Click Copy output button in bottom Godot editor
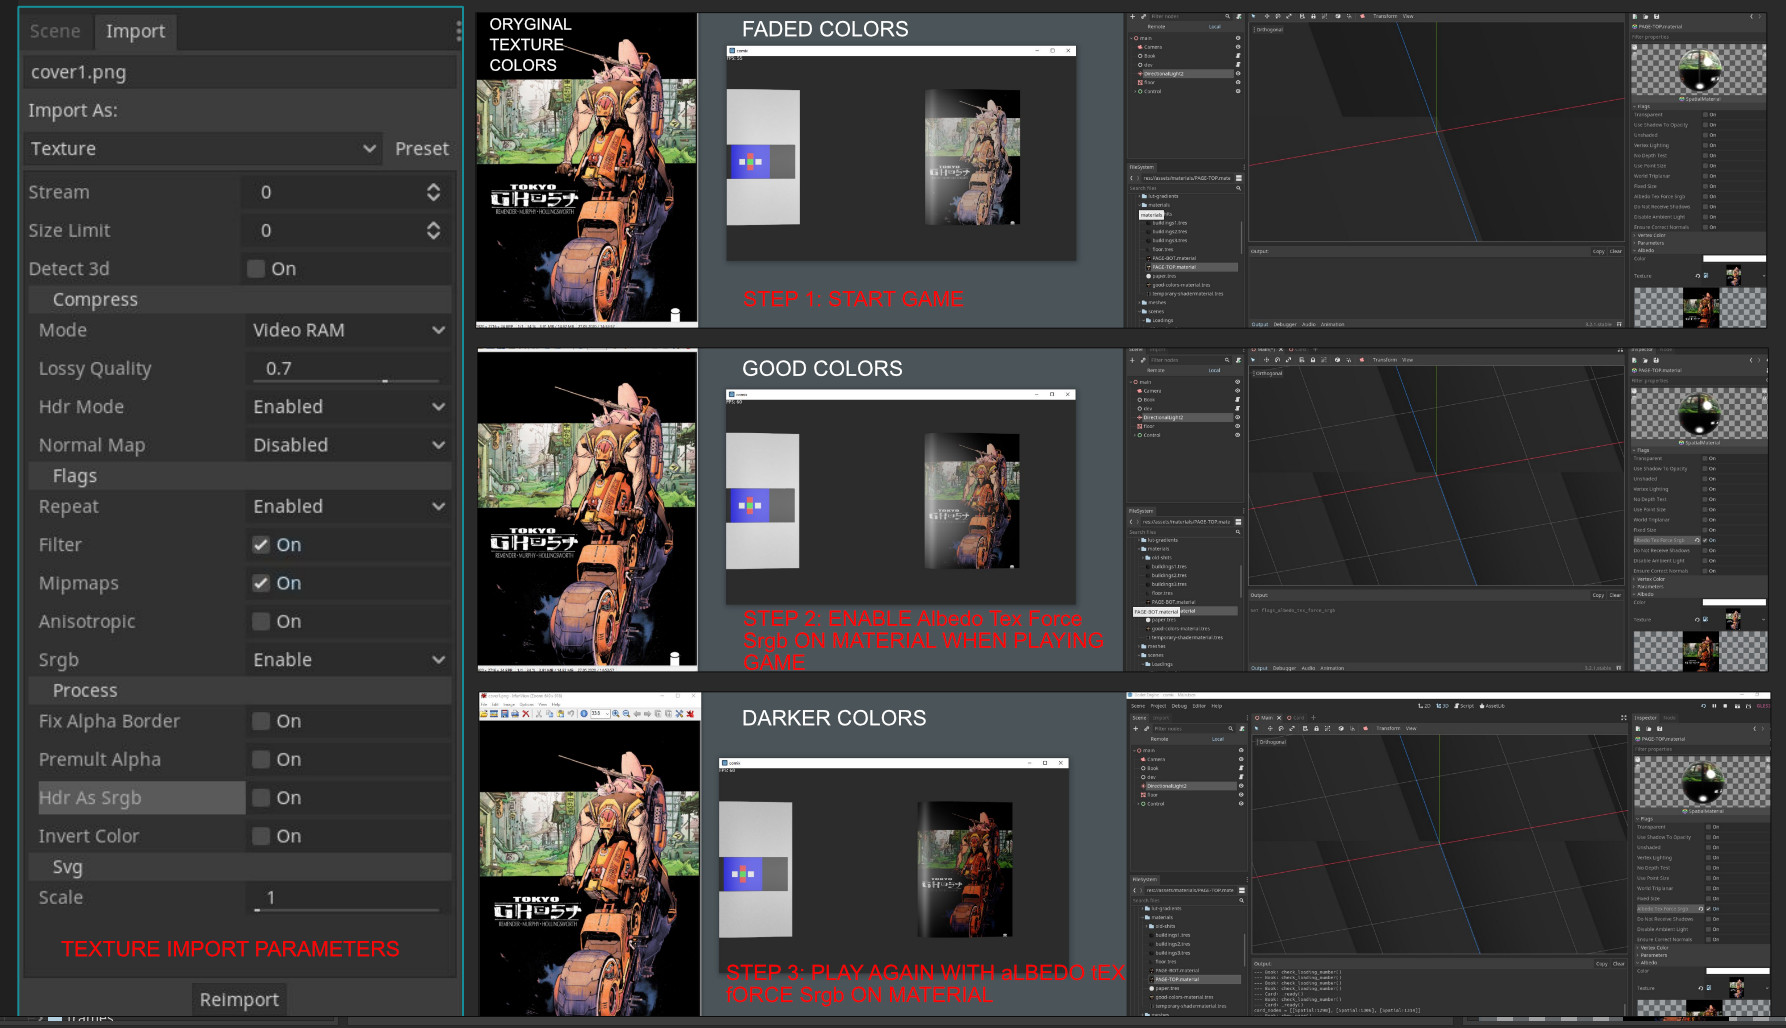1786x1028 pixels. pyautogui.click(x=1602, y=964)
